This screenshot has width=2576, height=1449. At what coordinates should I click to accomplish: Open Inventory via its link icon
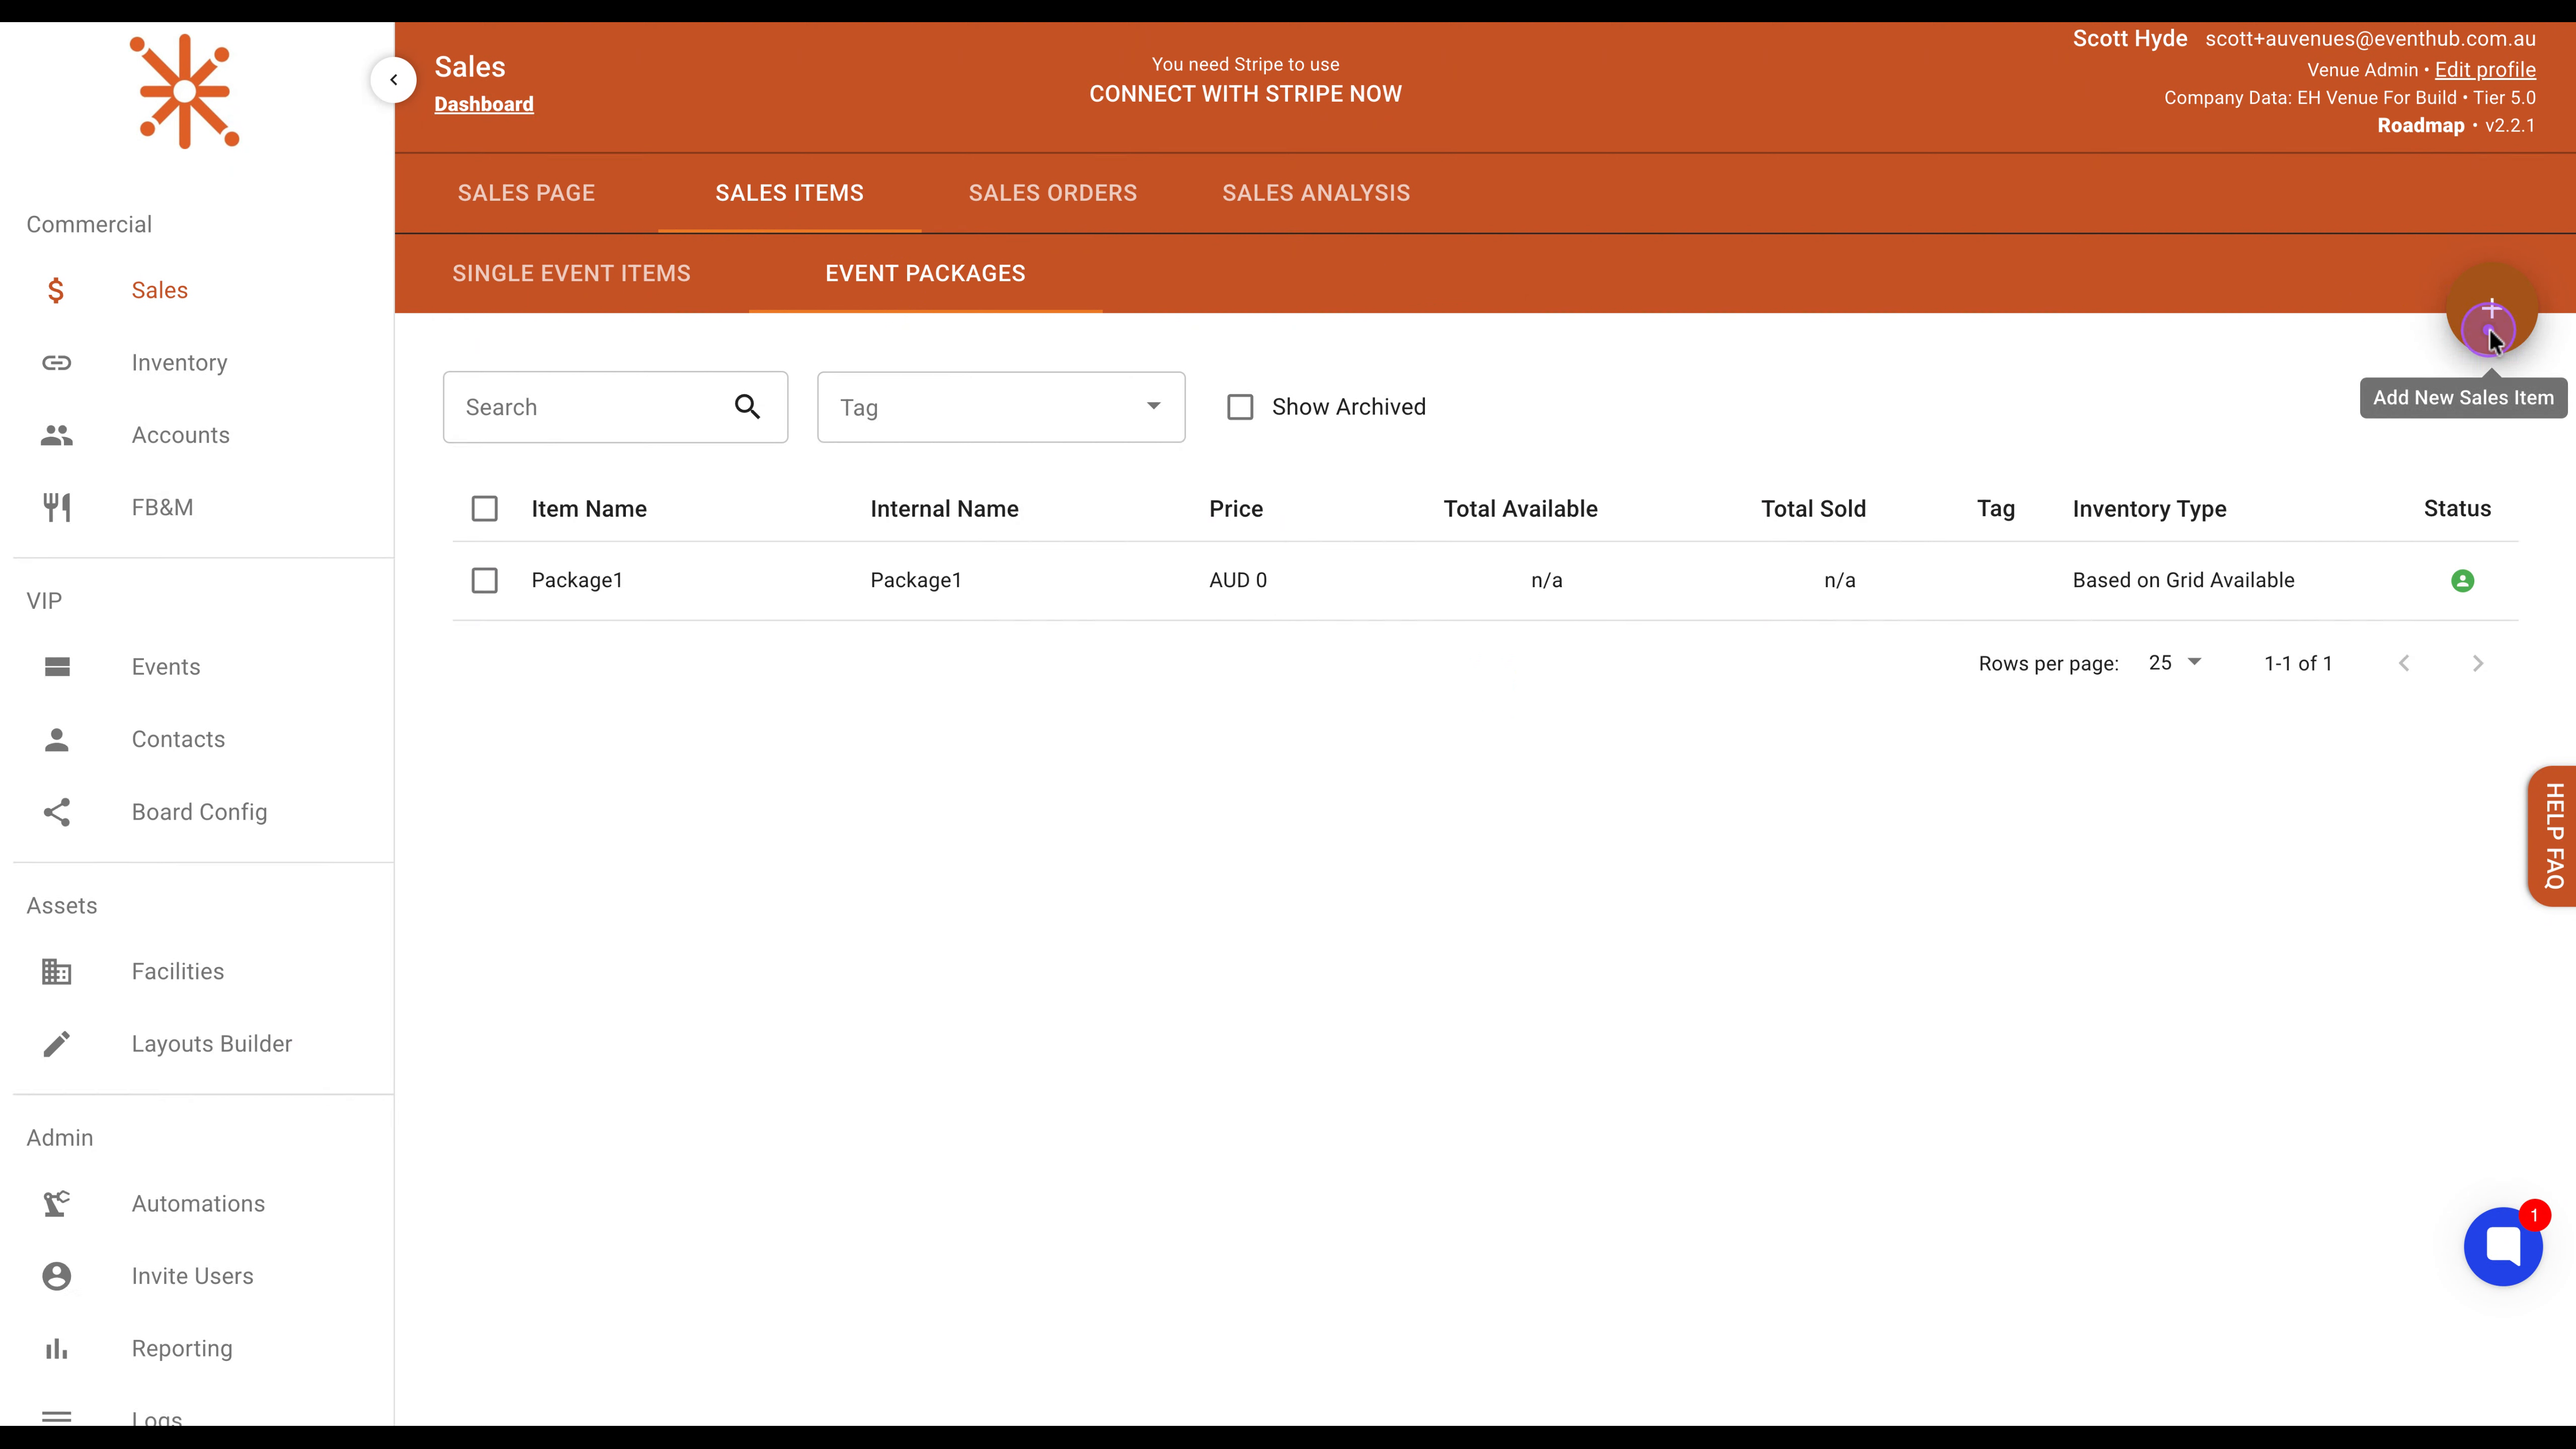pos(57,363)
